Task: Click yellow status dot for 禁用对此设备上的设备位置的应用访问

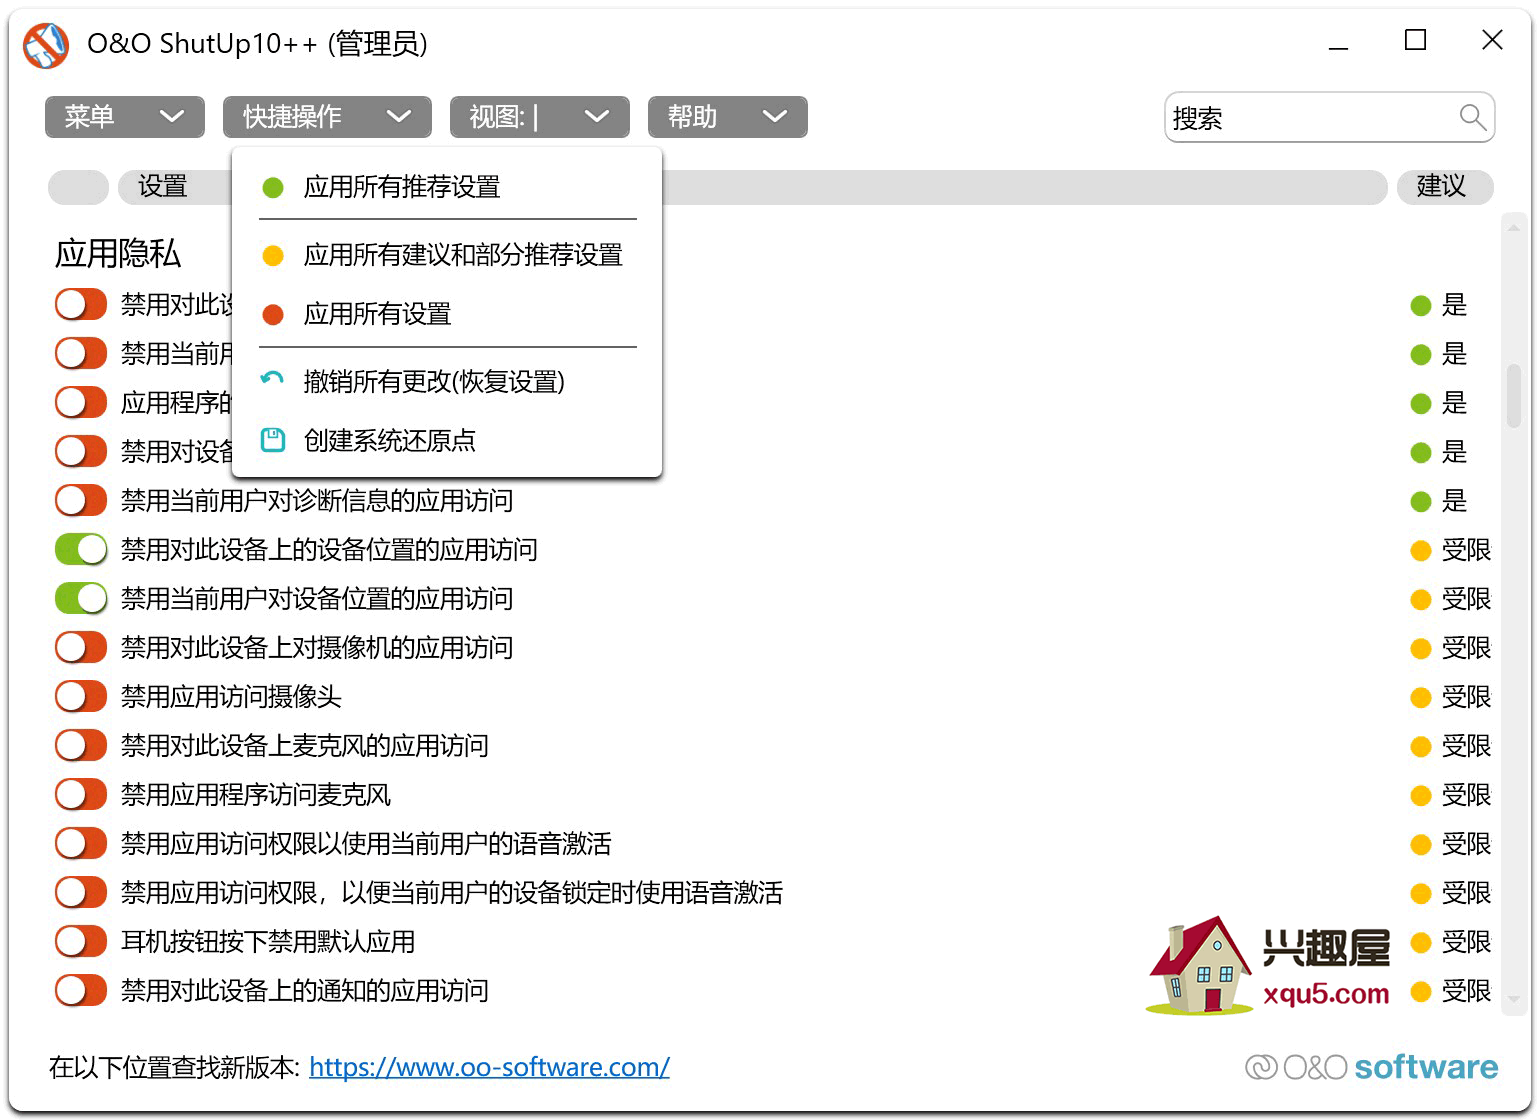Action: [x=1420, y=550]
